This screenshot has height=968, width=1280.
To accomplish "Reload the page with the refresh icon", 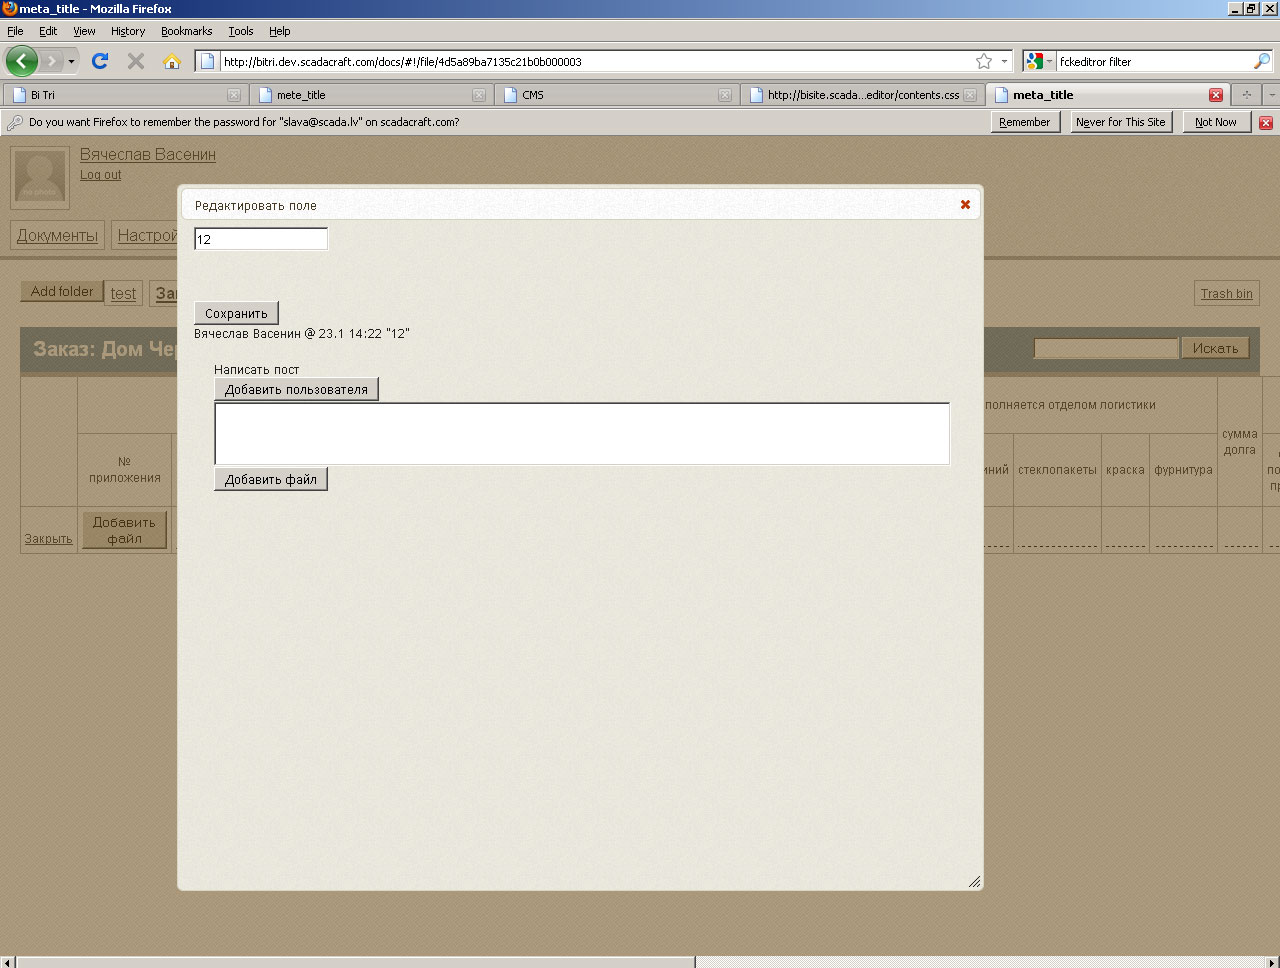I will 100,61.
